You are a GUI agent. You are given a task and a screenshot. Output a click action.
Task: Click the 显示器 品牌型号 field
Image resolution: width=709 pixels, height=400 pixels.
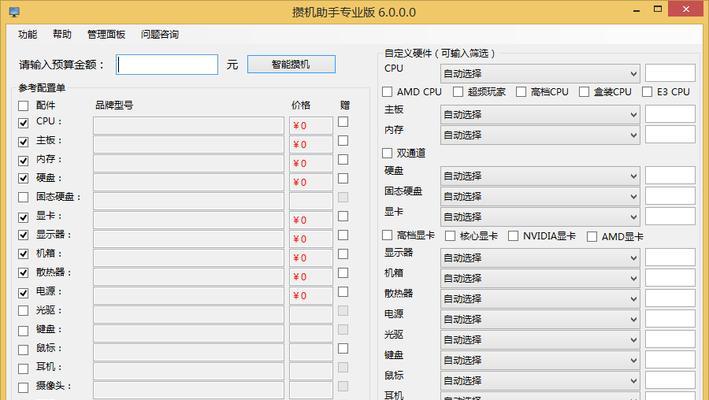pyautogui.click(x=189, y=239)
